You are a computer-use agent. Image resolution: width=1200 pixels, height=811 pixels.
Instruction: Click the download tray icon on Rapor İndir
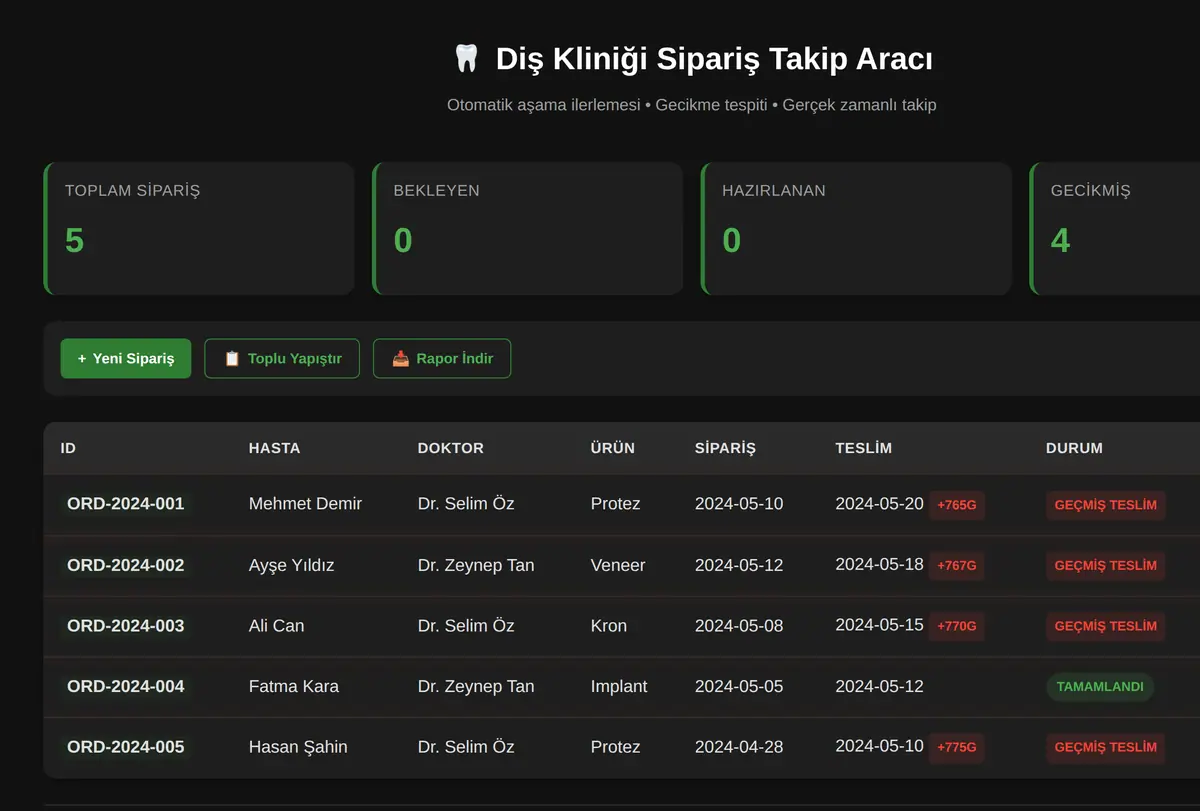pos(401,358)
